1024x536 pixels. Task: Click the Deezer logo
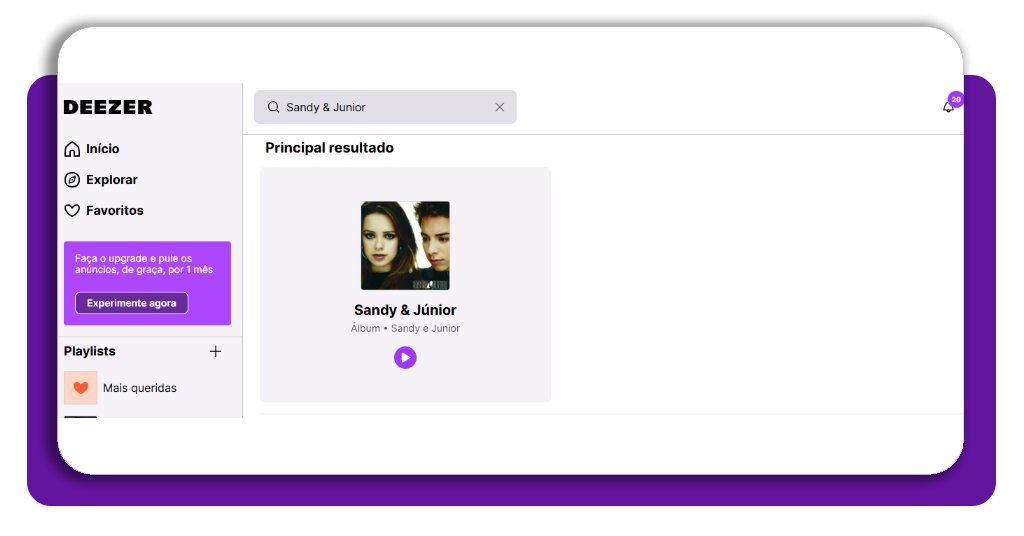[x=108, y=107]
